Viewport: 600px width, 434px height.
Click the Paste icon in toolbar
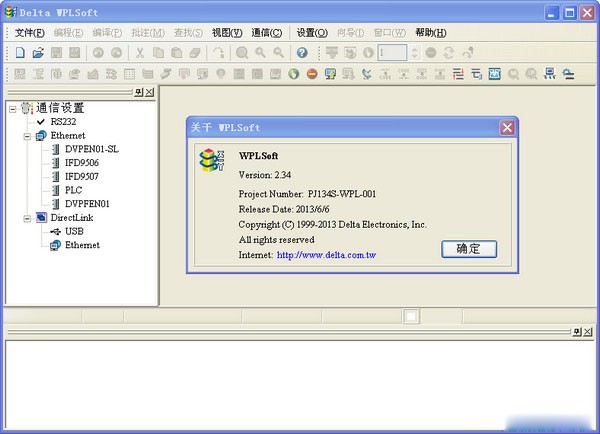point(176,52)
